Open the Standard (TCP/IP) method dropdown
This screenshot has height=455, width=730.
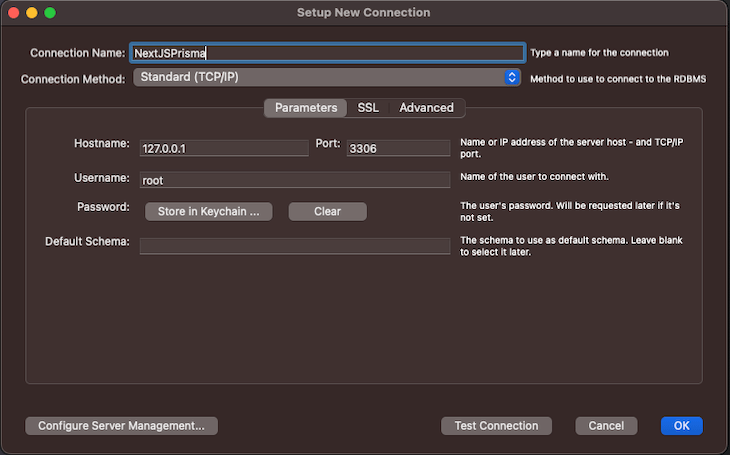(320, 77)
